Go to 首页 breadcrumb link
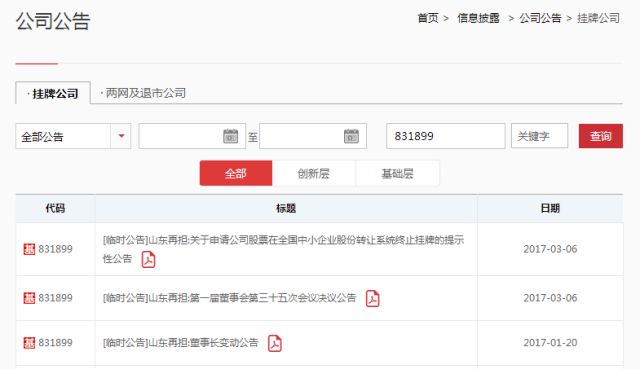 pos(428,18)
